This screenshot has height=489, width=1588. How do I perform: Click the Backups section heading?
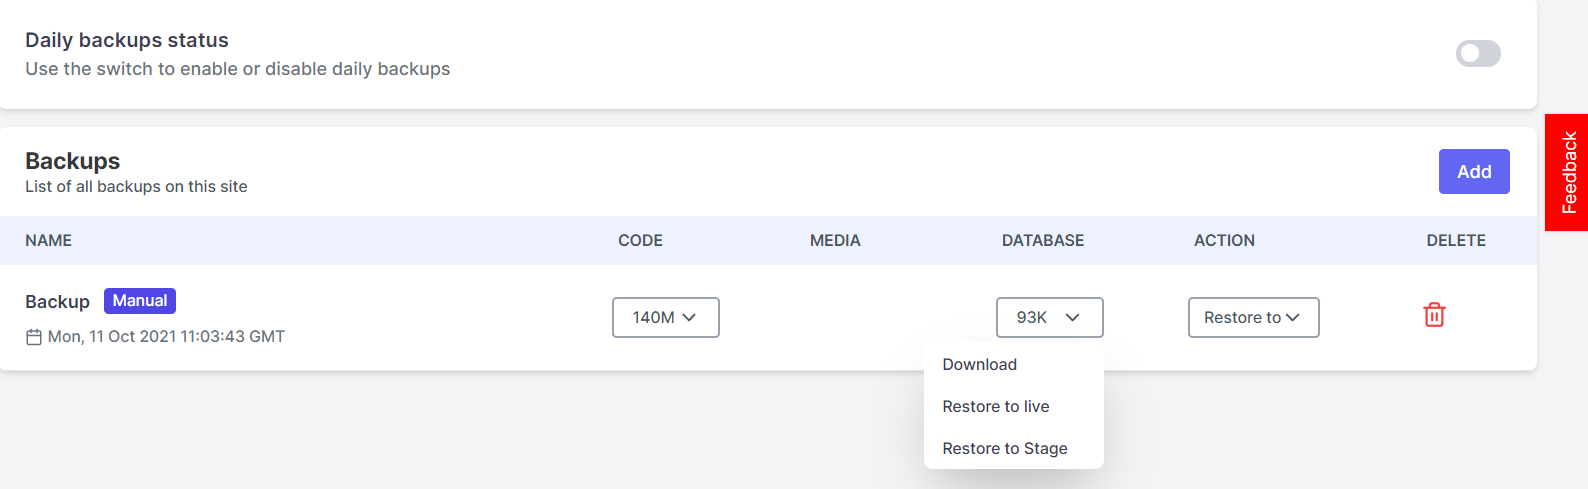(72, 161)
